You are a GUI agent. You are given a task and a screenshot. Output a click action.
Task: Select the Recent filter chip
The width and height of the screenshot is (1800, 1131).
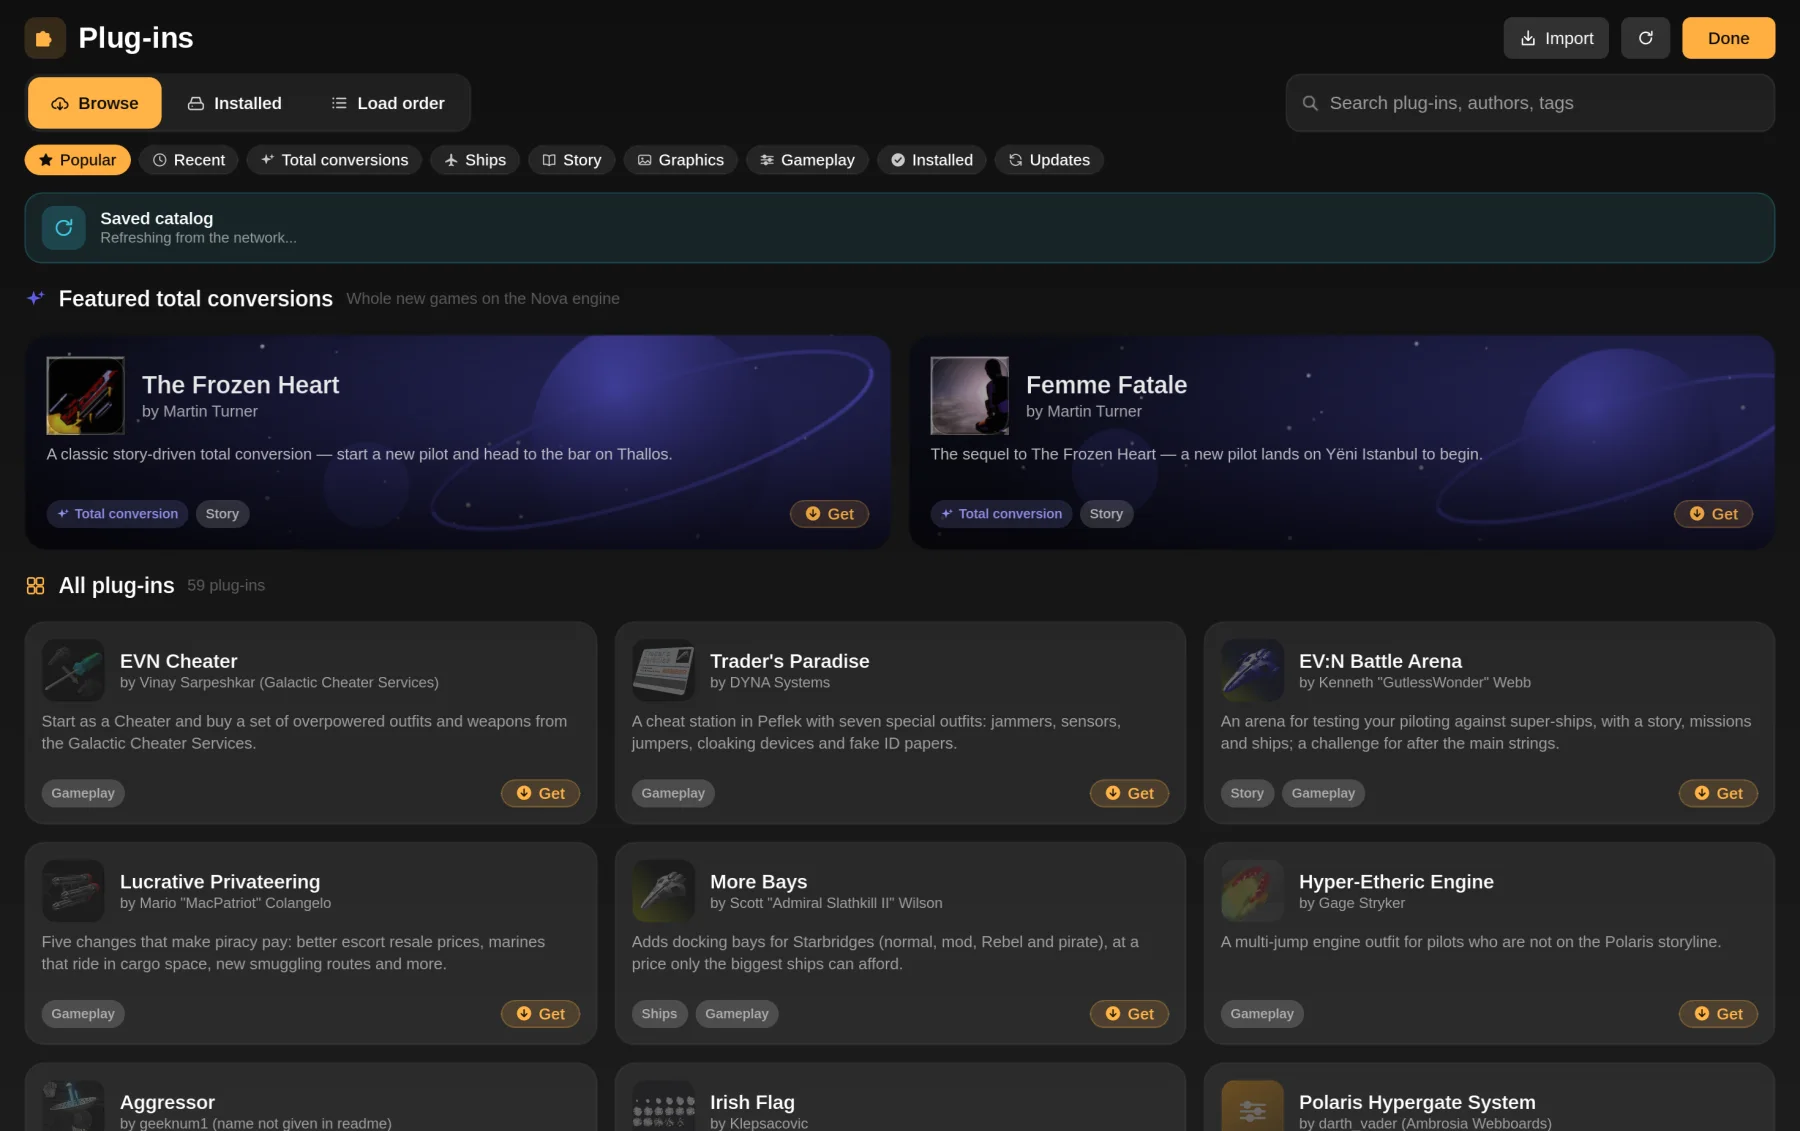point(189,160)
